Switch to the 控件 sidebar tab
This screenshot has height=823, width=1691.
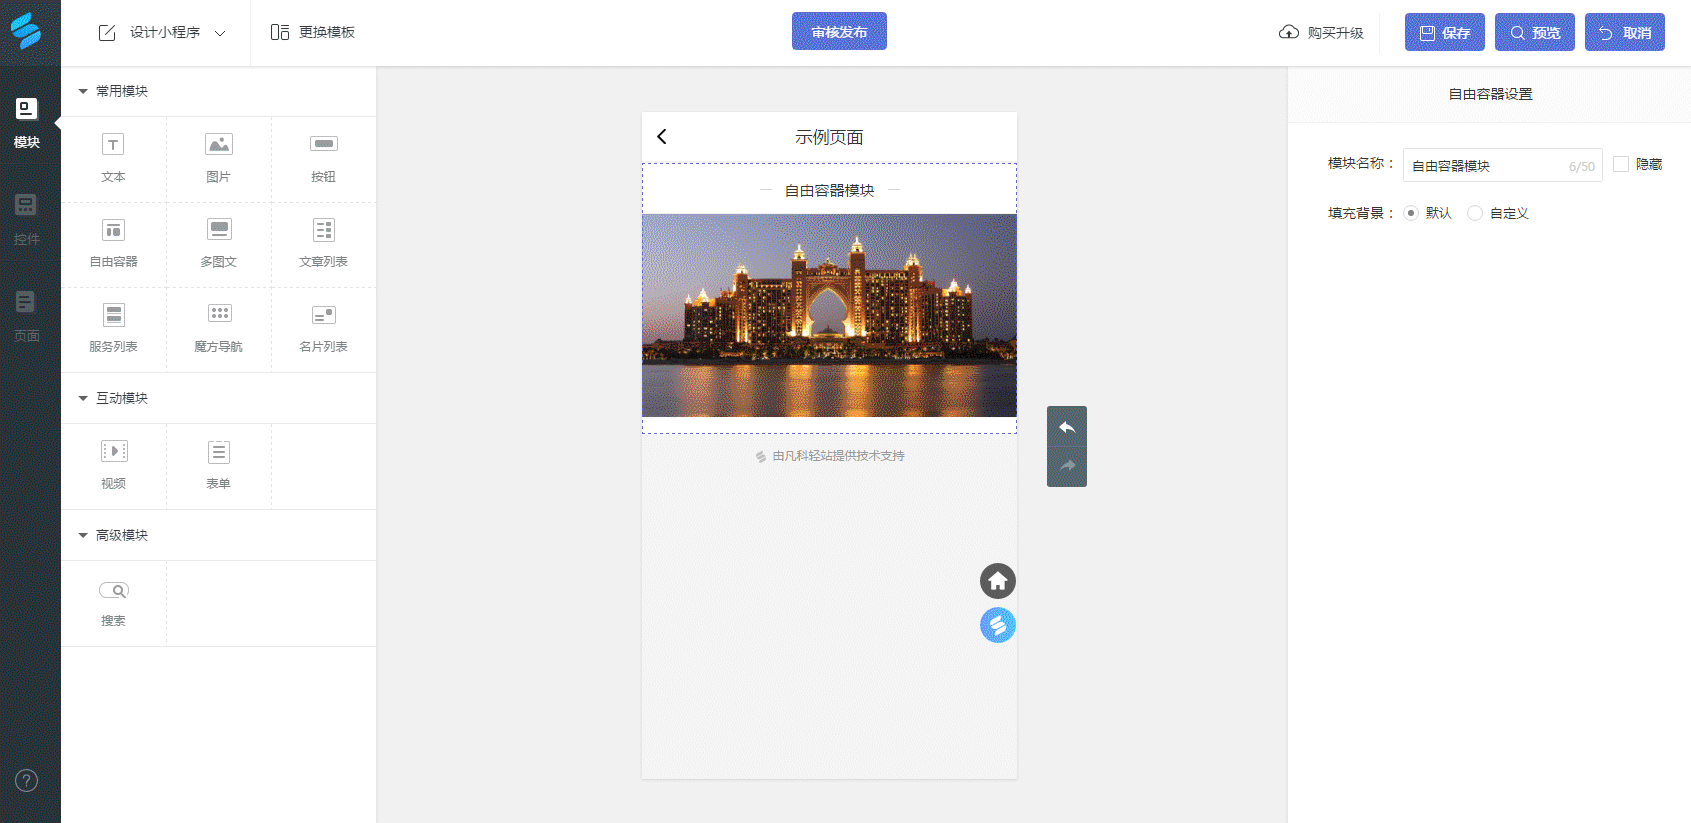[x=27, y=220]
